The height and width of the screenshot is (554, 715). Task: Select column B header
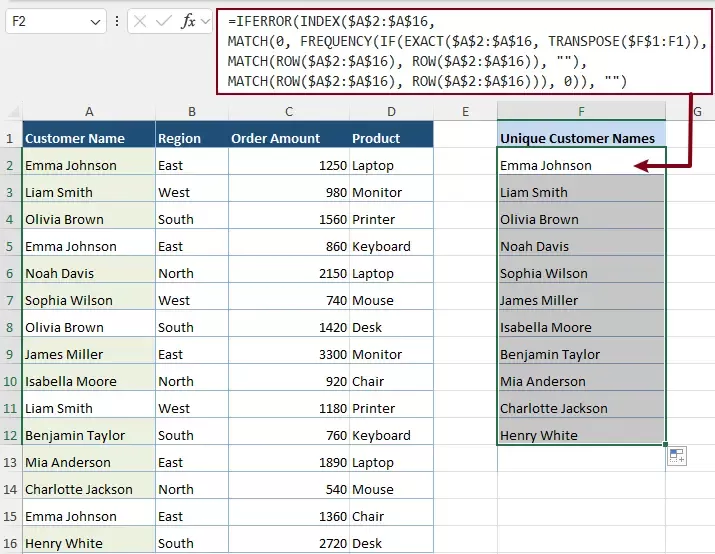[x=192, y=111]
